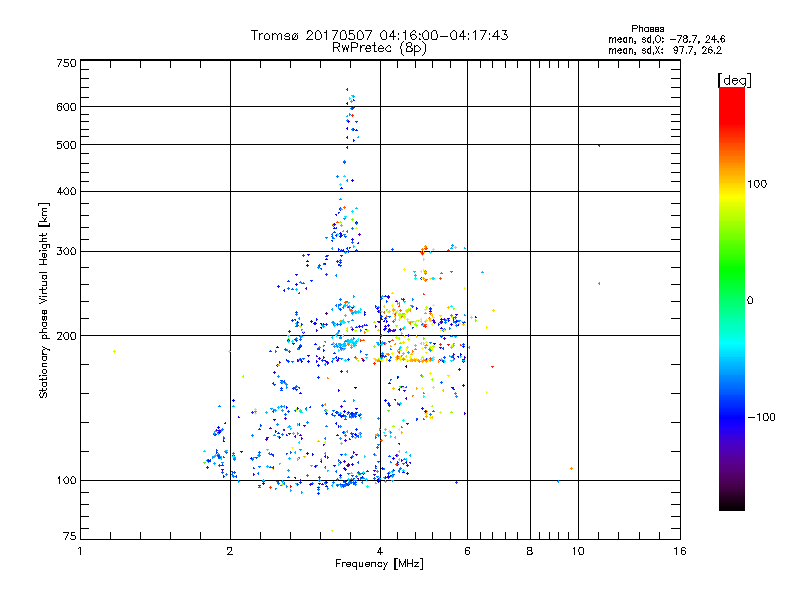Click the colorbar tick label '-100'
The image size is (800, 600).
point(761,417)
